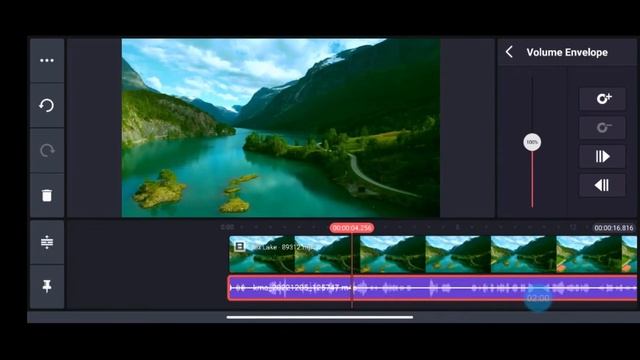The image size is (640, 360).
Task: Click the 100% volume slider knob
Action: pyautogui.click(x=532, y=142)
